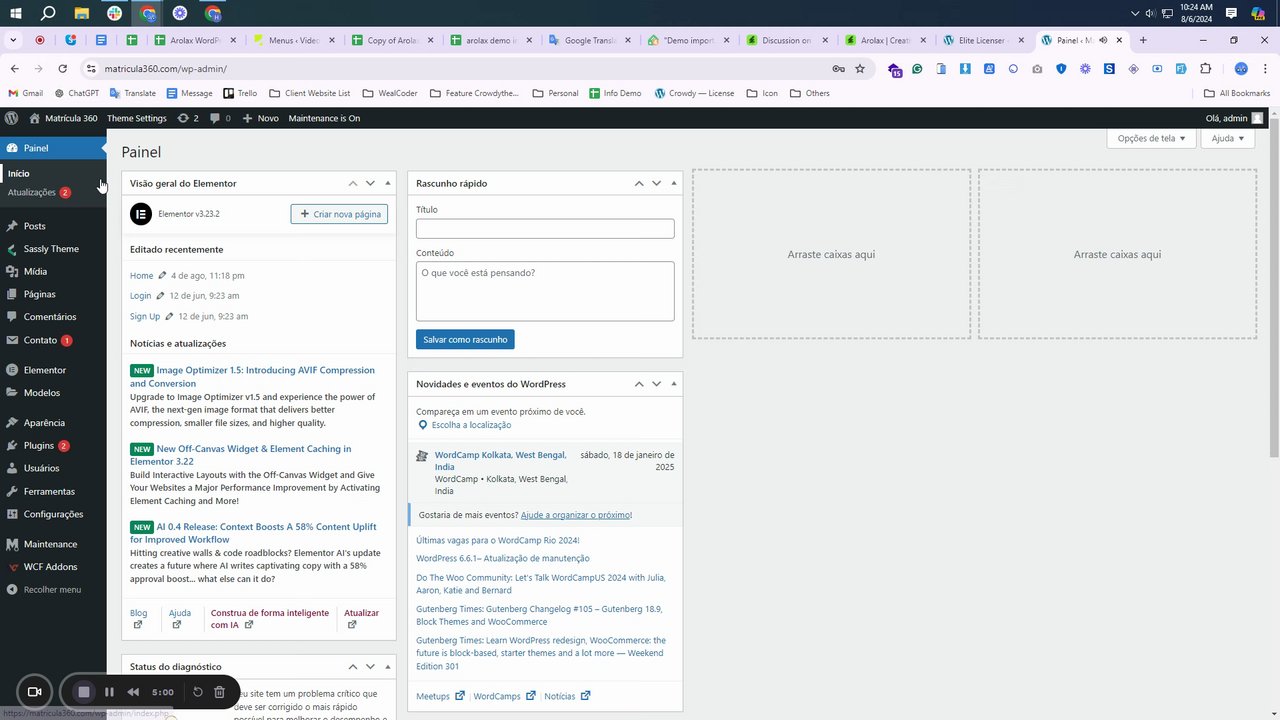Expand the Opções de tela dropdown
The height and width of the screenshot is (720, 1280).
[1151, 138]
